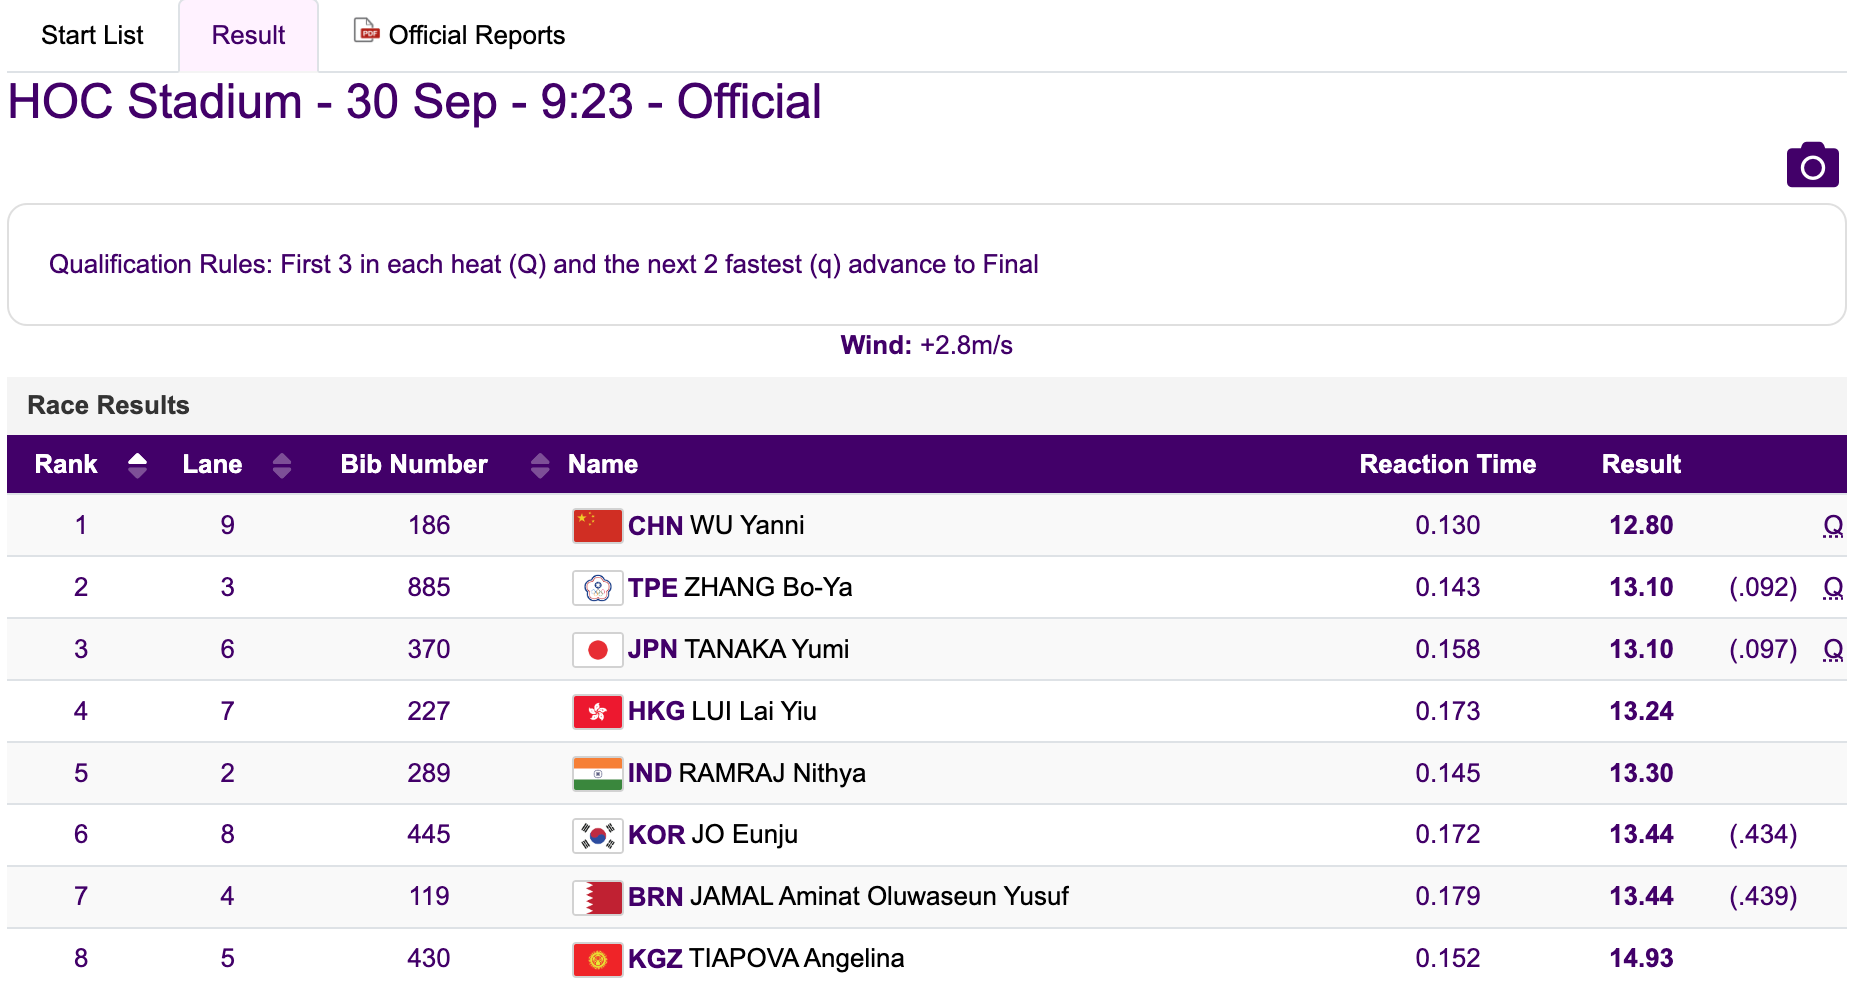The height and width of the screenshot is (988, 1854).
Task: Click the China flag icon
Action: (x=597, y=525)
